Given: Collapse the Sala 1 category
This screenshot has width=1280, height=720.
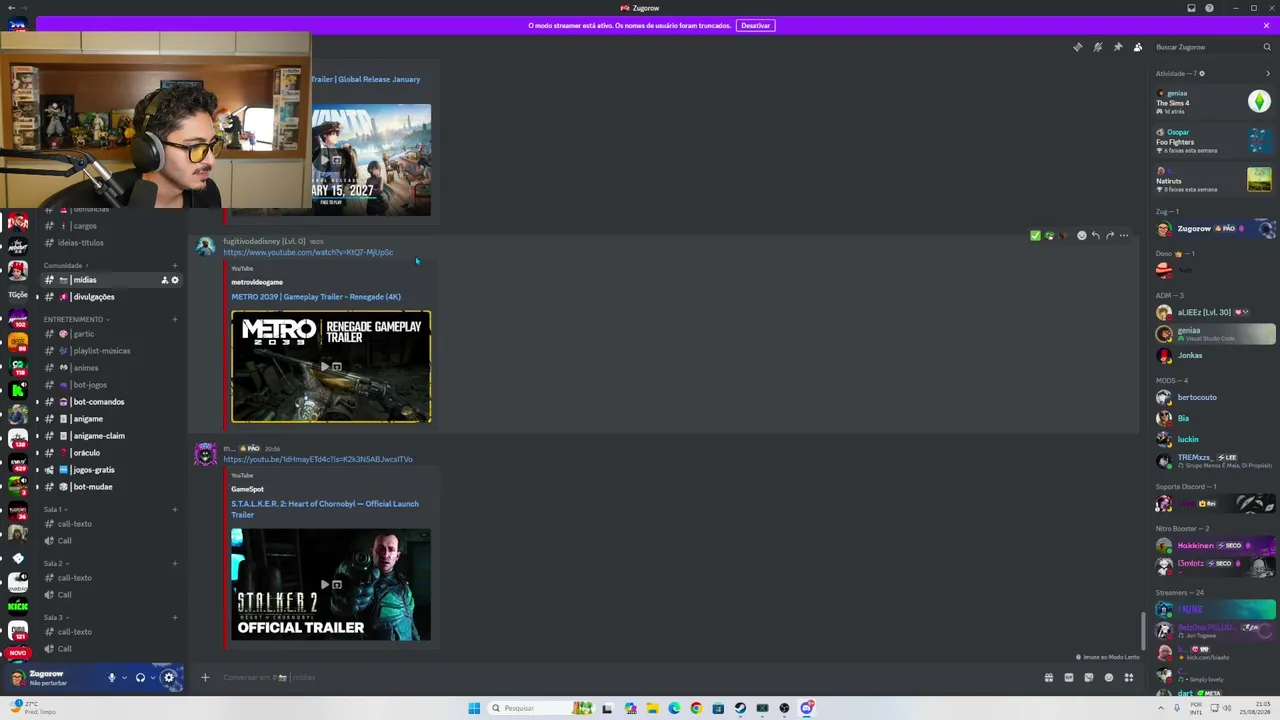Looking at the screenshot, I should [54, 509].
